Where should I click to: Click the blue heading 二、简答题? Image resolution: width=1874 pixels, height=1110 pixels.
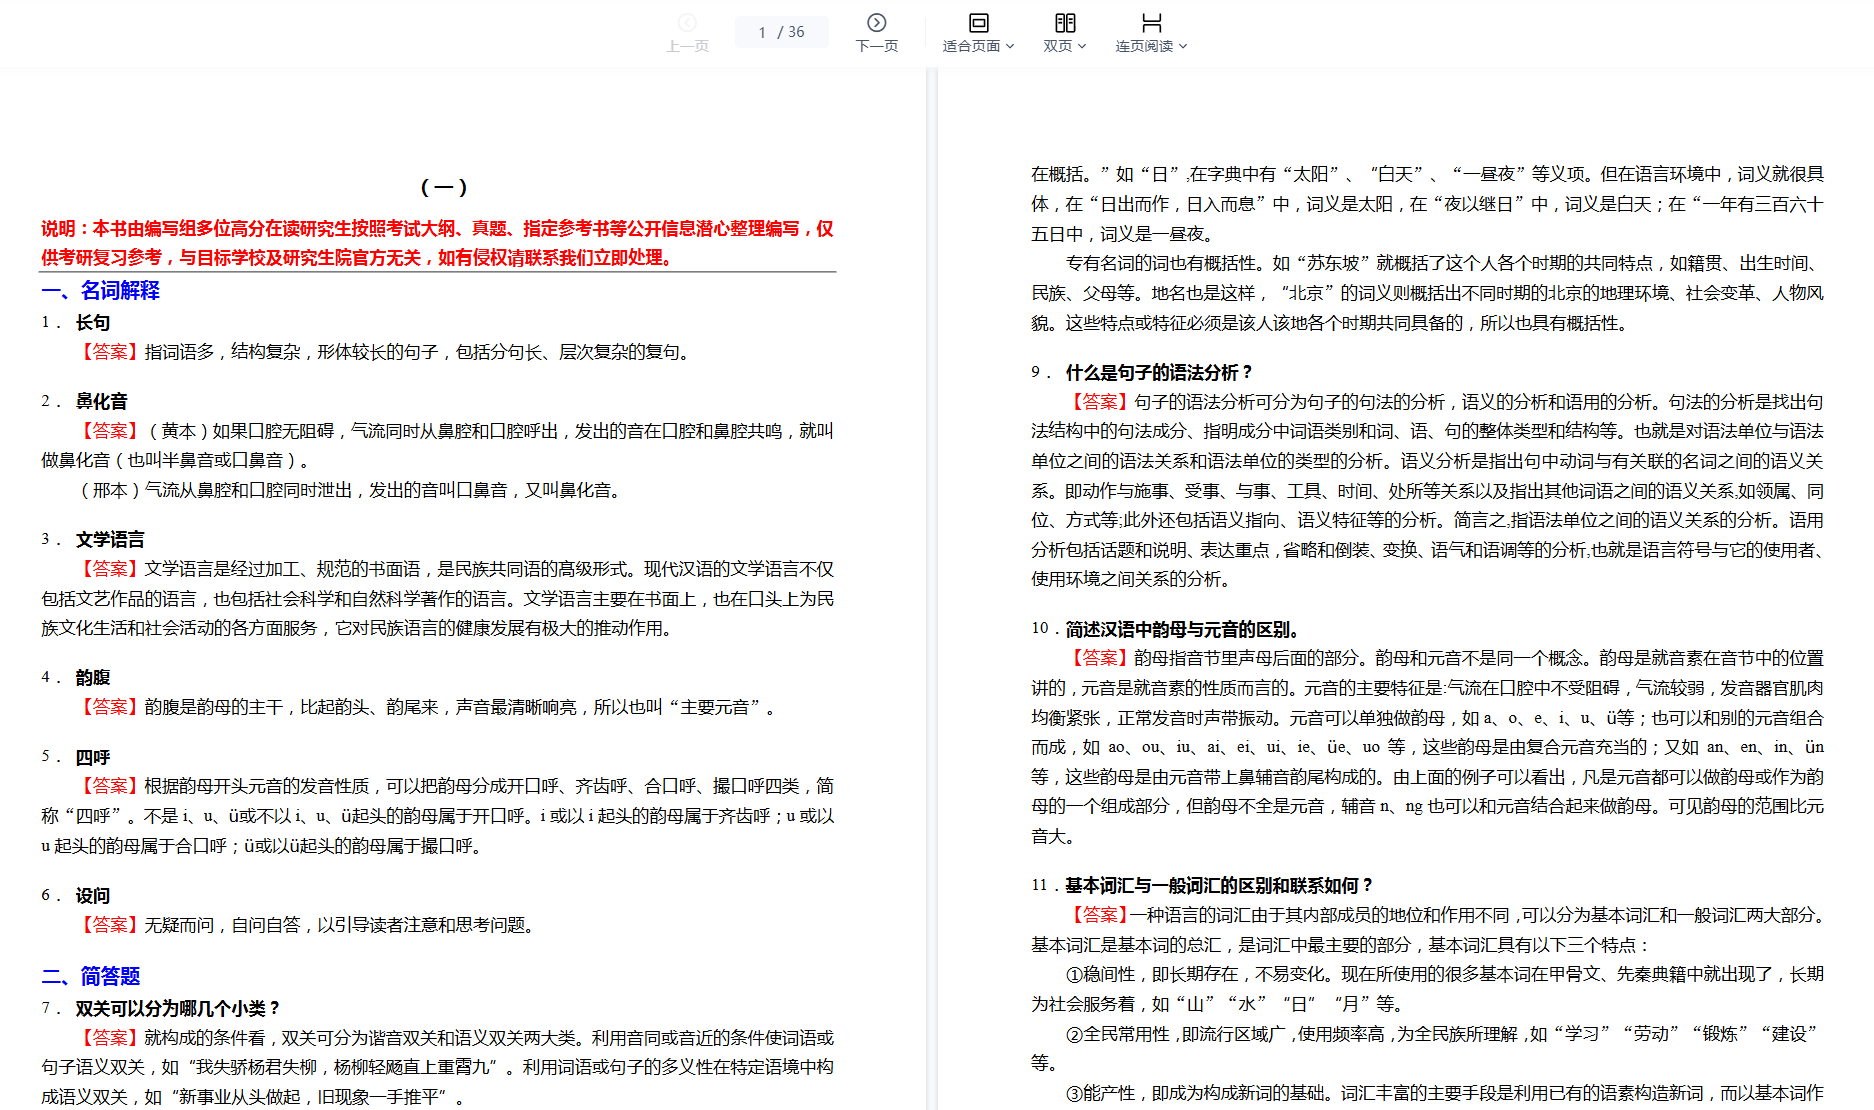coord(91,976)
